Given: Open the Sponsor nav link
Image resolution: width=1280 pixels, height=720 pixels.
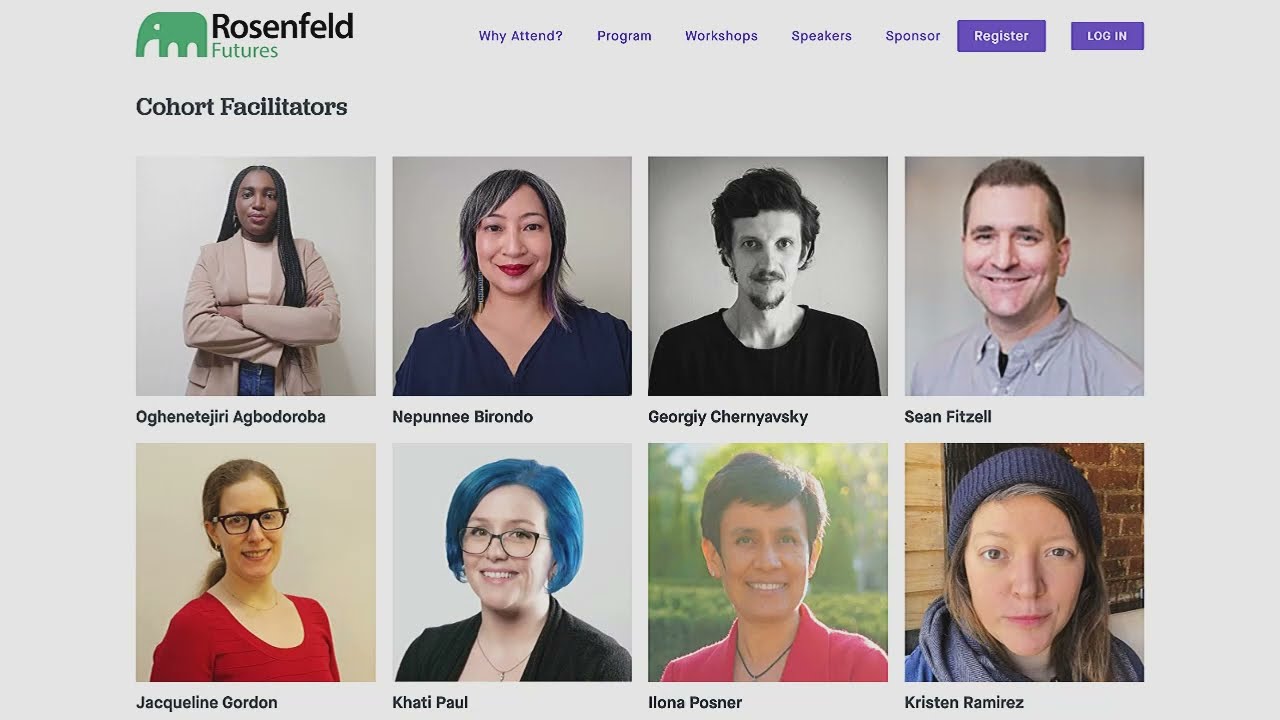Looking at the screenshot, I should 913,36.
